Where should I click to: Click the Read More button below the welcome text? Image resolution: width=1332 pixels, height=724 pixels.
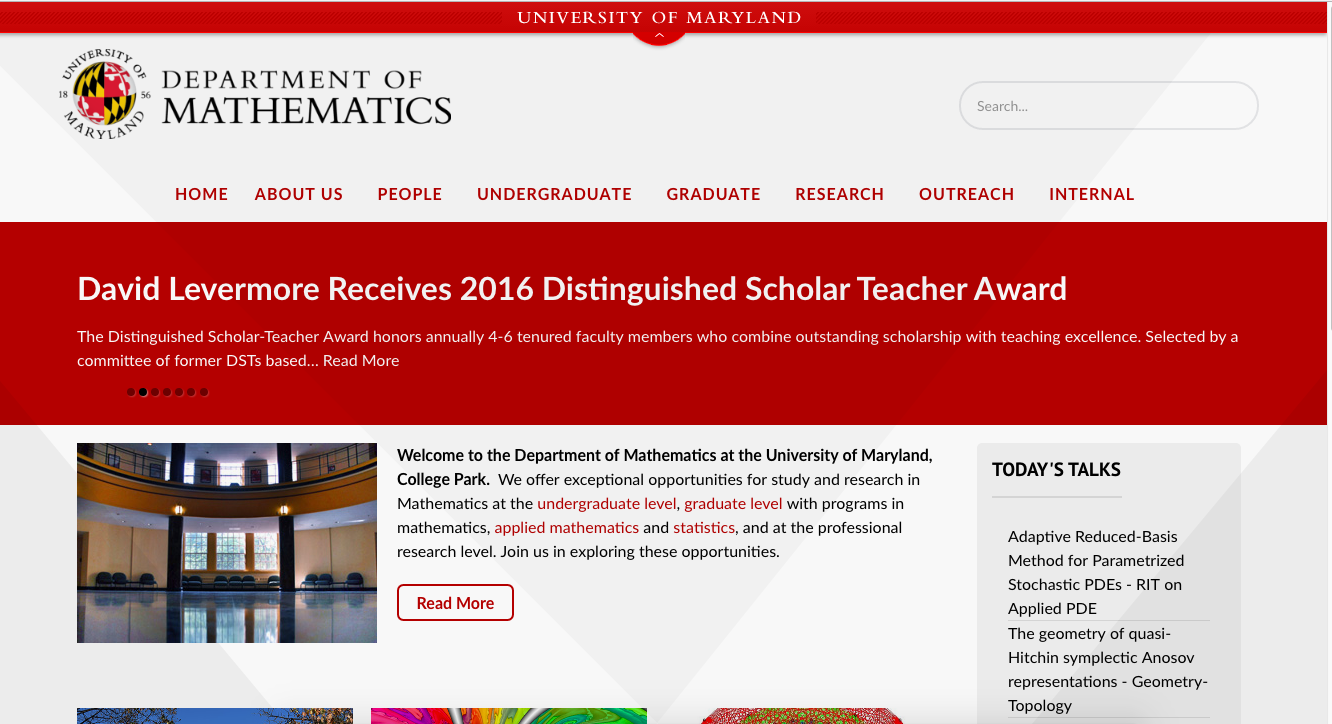tap(455, 602)
